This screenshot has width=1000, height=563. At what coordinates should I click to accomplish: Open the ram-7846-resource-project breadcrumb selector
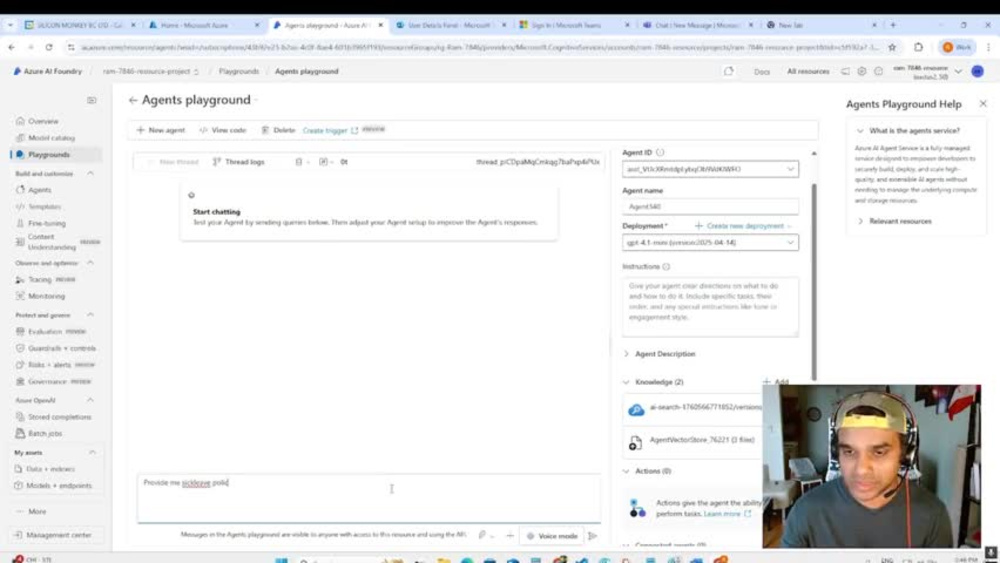(x=151, y=71)
